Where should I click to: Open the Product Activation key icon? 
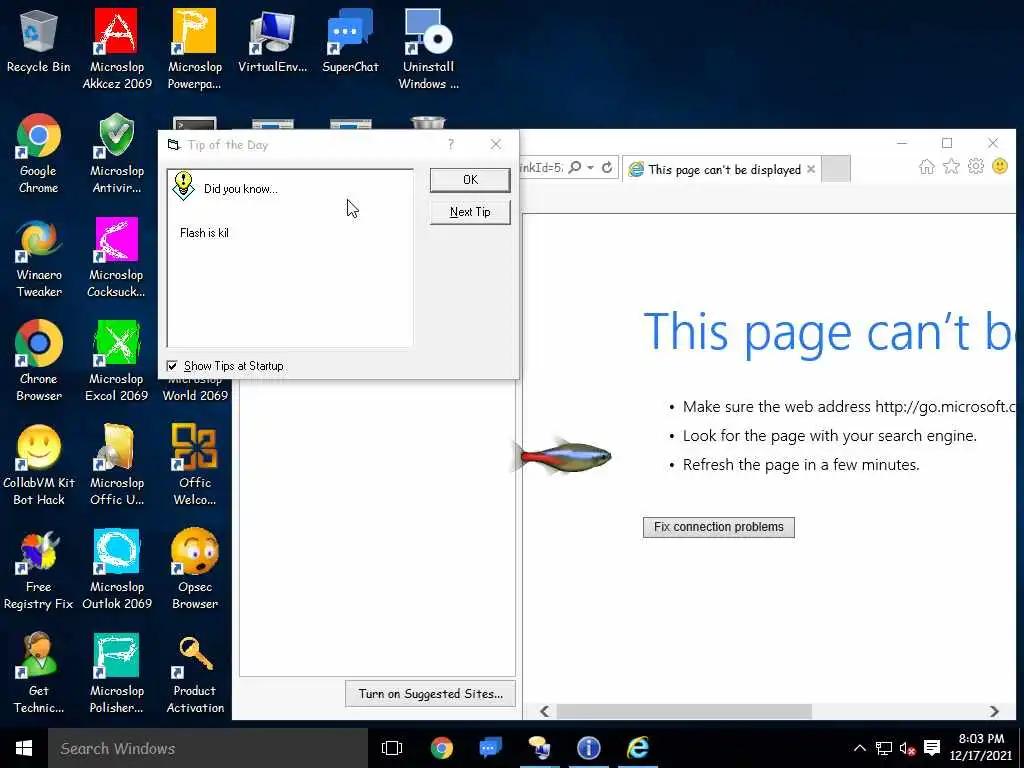(195, 673)
